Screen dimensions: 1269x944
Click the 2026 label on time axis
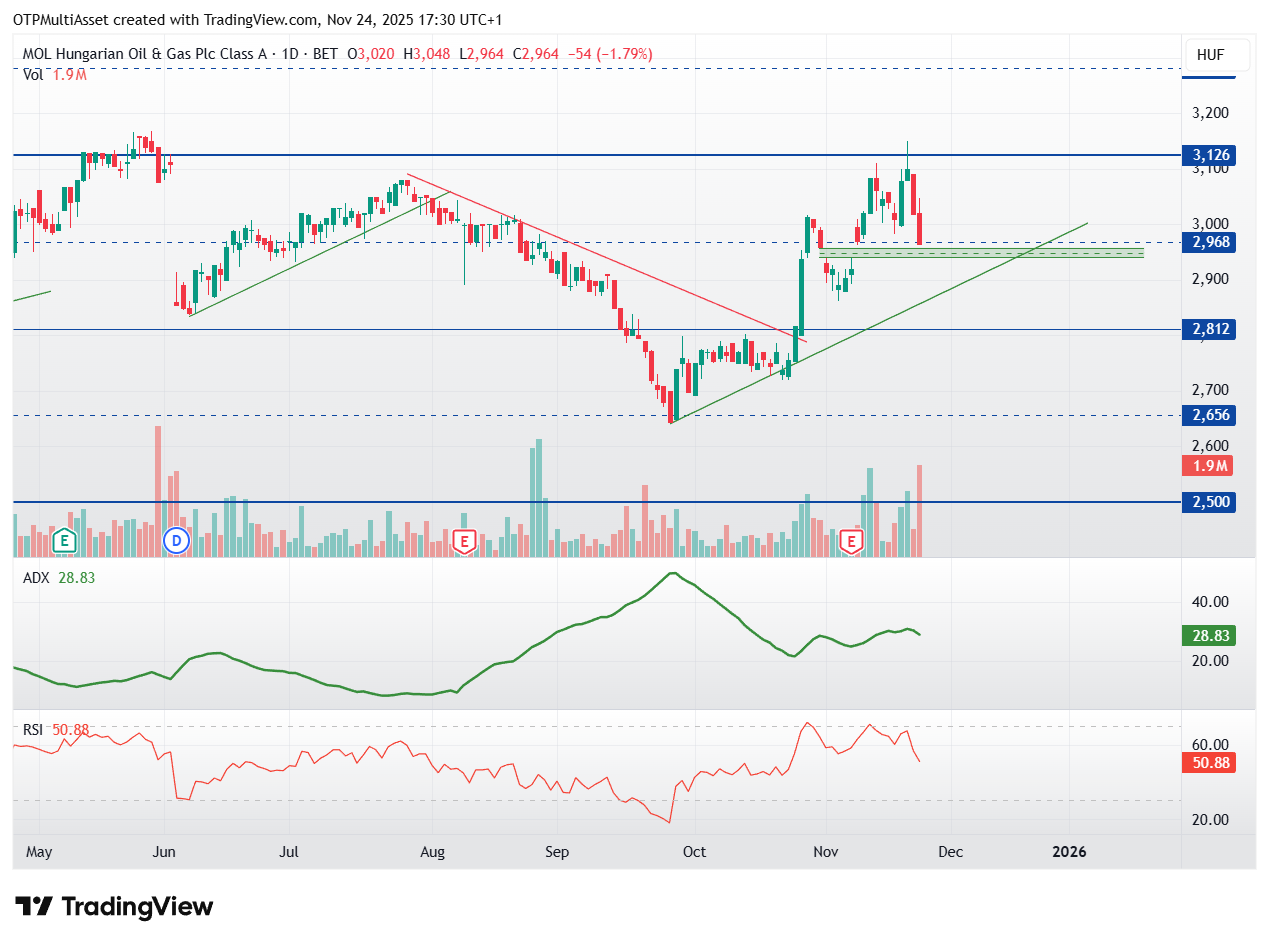pos(1069,852)
